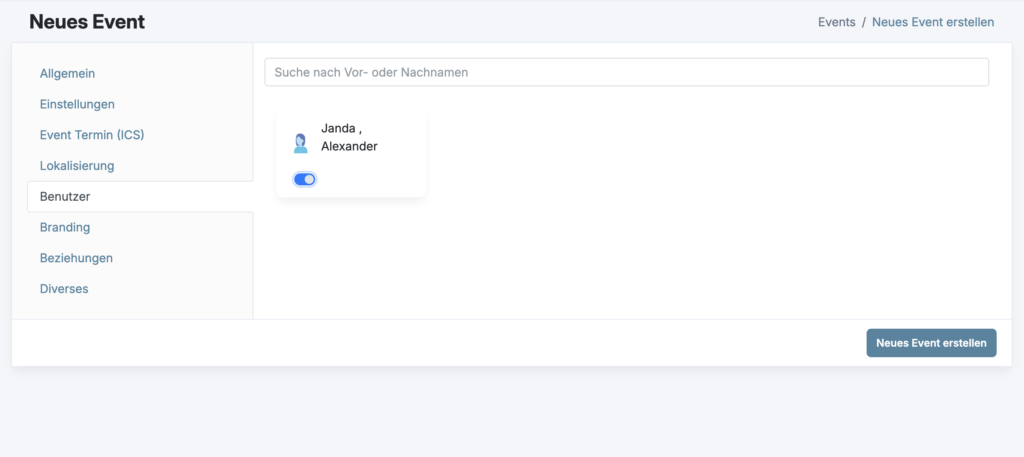This screenshot has height=457, width=1024.
Task: Click the empty footer bar left of the create button
Action: click(x=430, y=343)
